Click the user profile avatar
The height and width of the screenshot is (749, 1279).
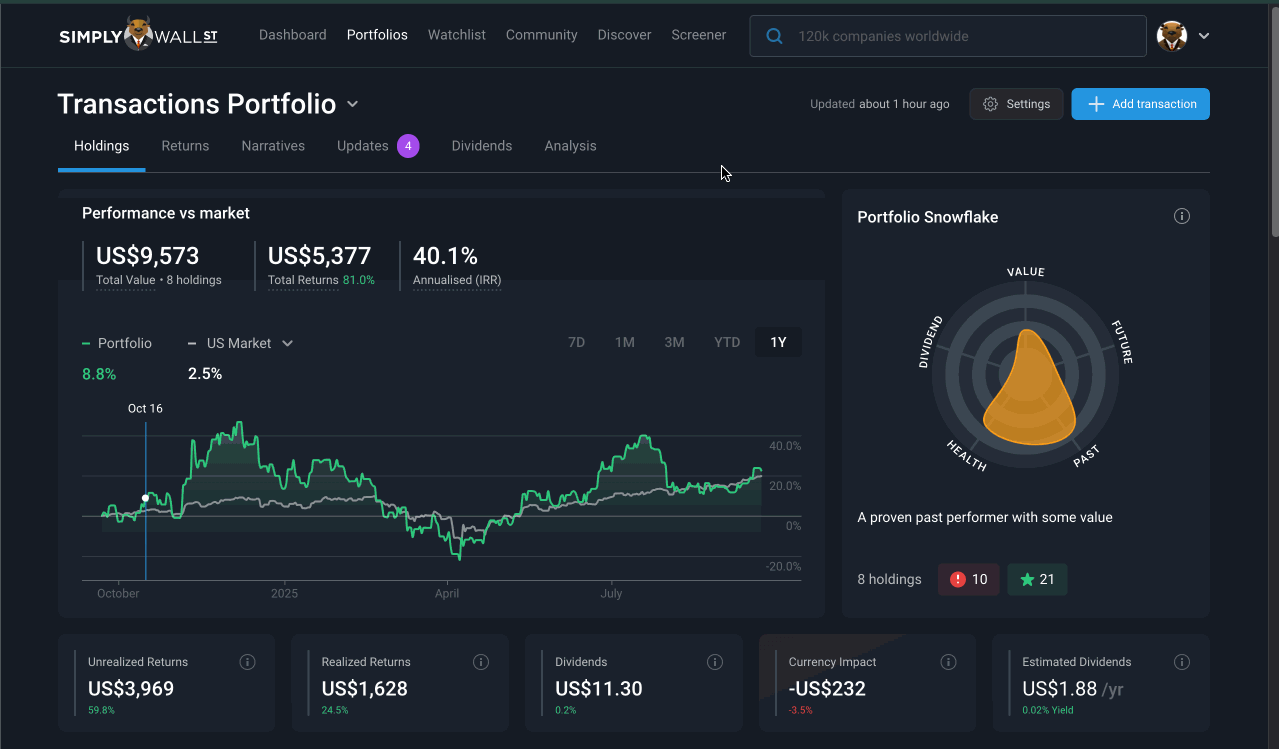coord(1171,36)
